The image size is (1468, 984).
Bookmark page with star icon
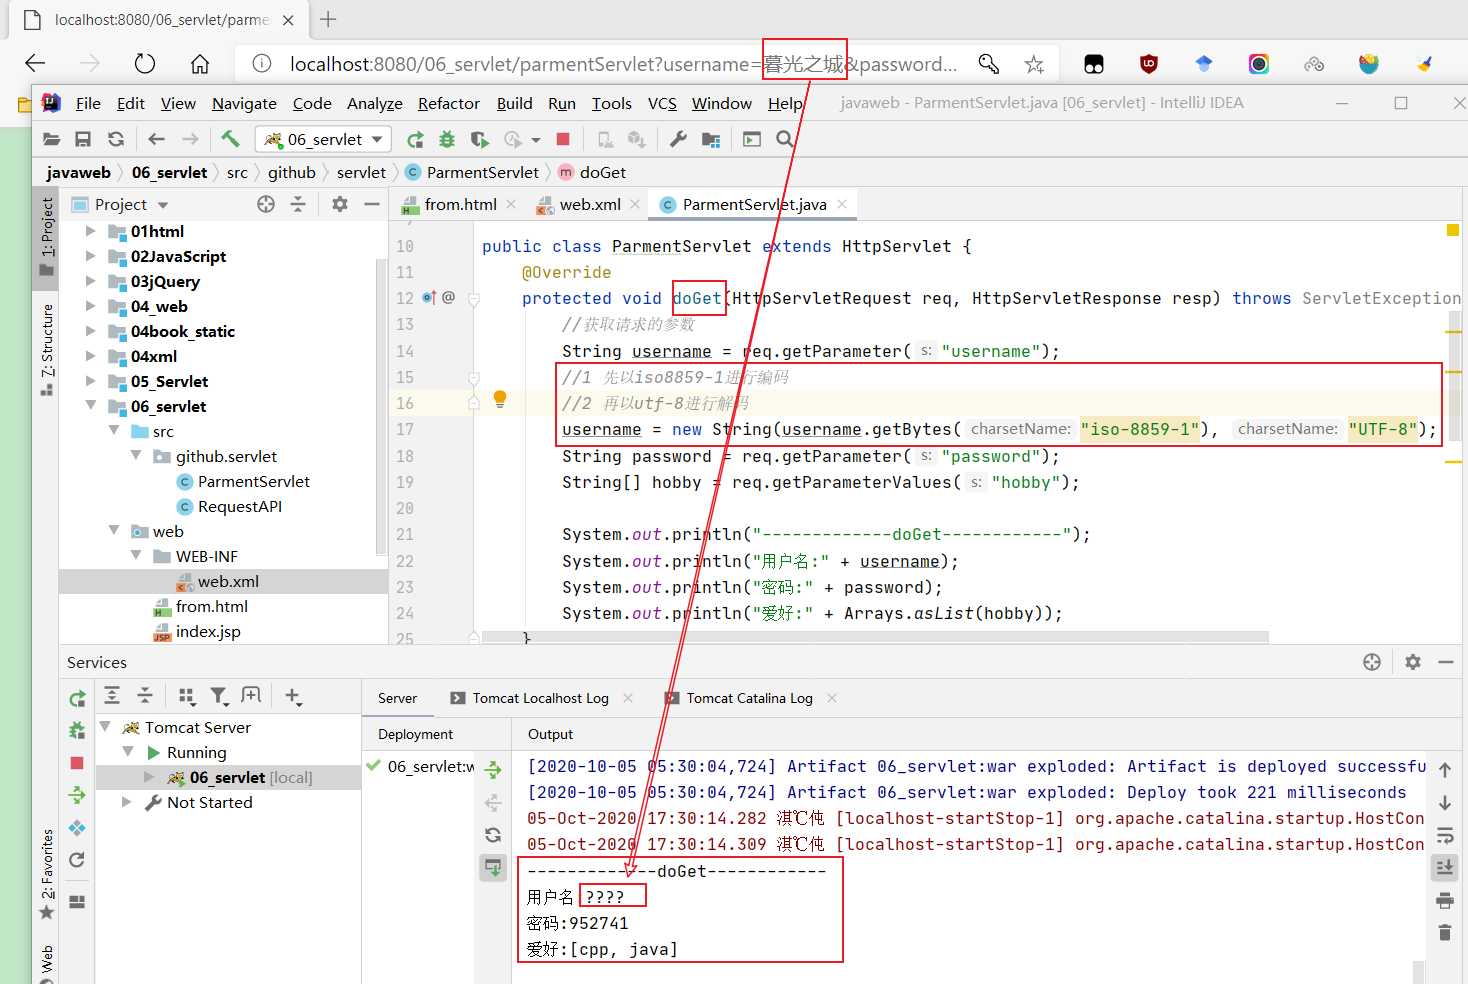[x=1034, y=64]
